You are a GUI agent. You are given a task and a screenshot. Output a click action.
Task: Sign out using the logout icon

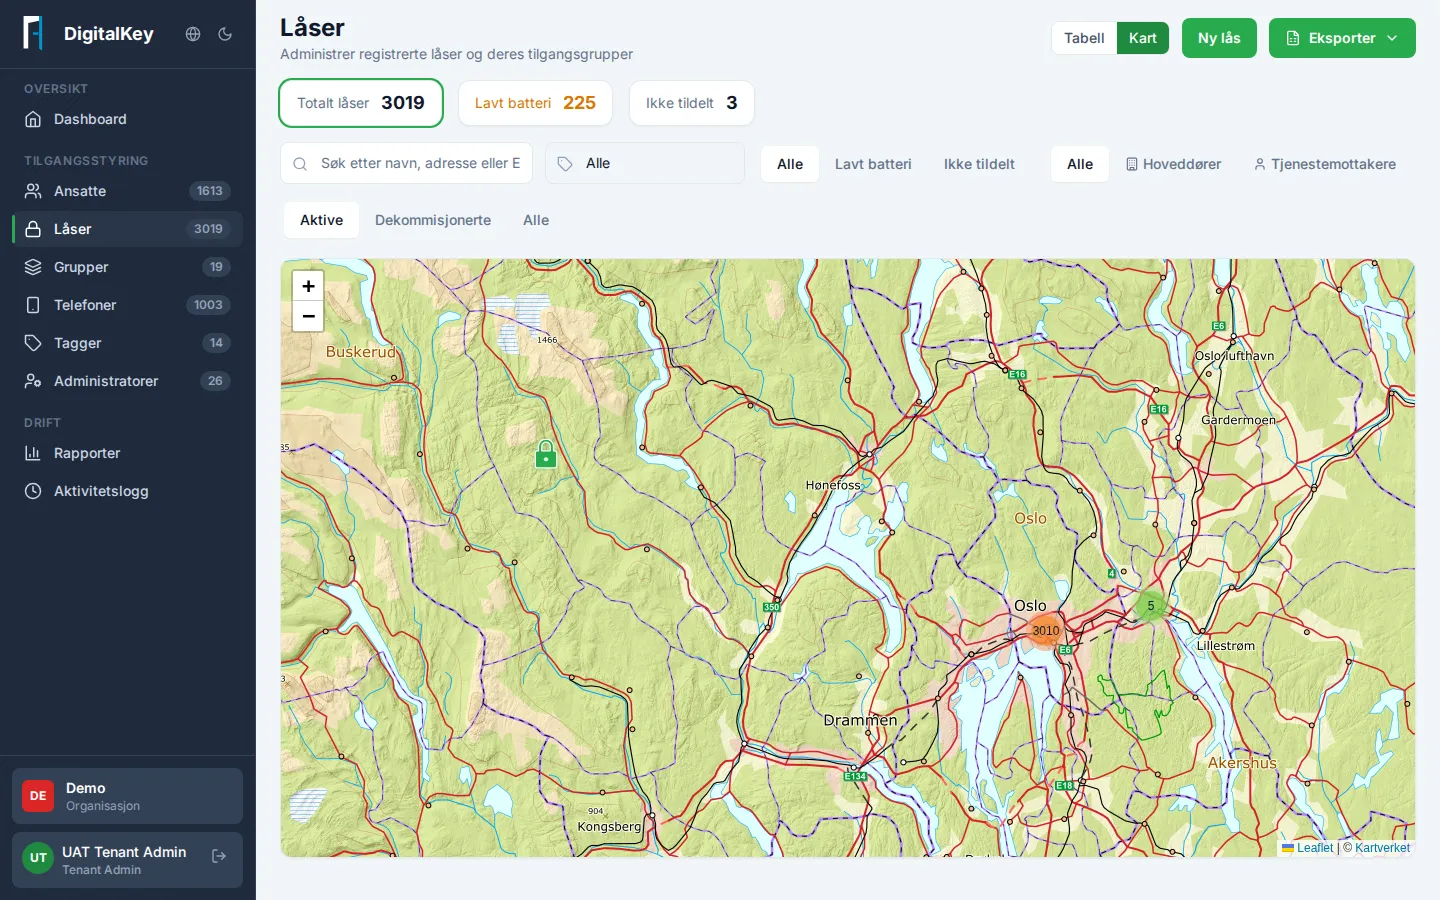pos(219,856)
